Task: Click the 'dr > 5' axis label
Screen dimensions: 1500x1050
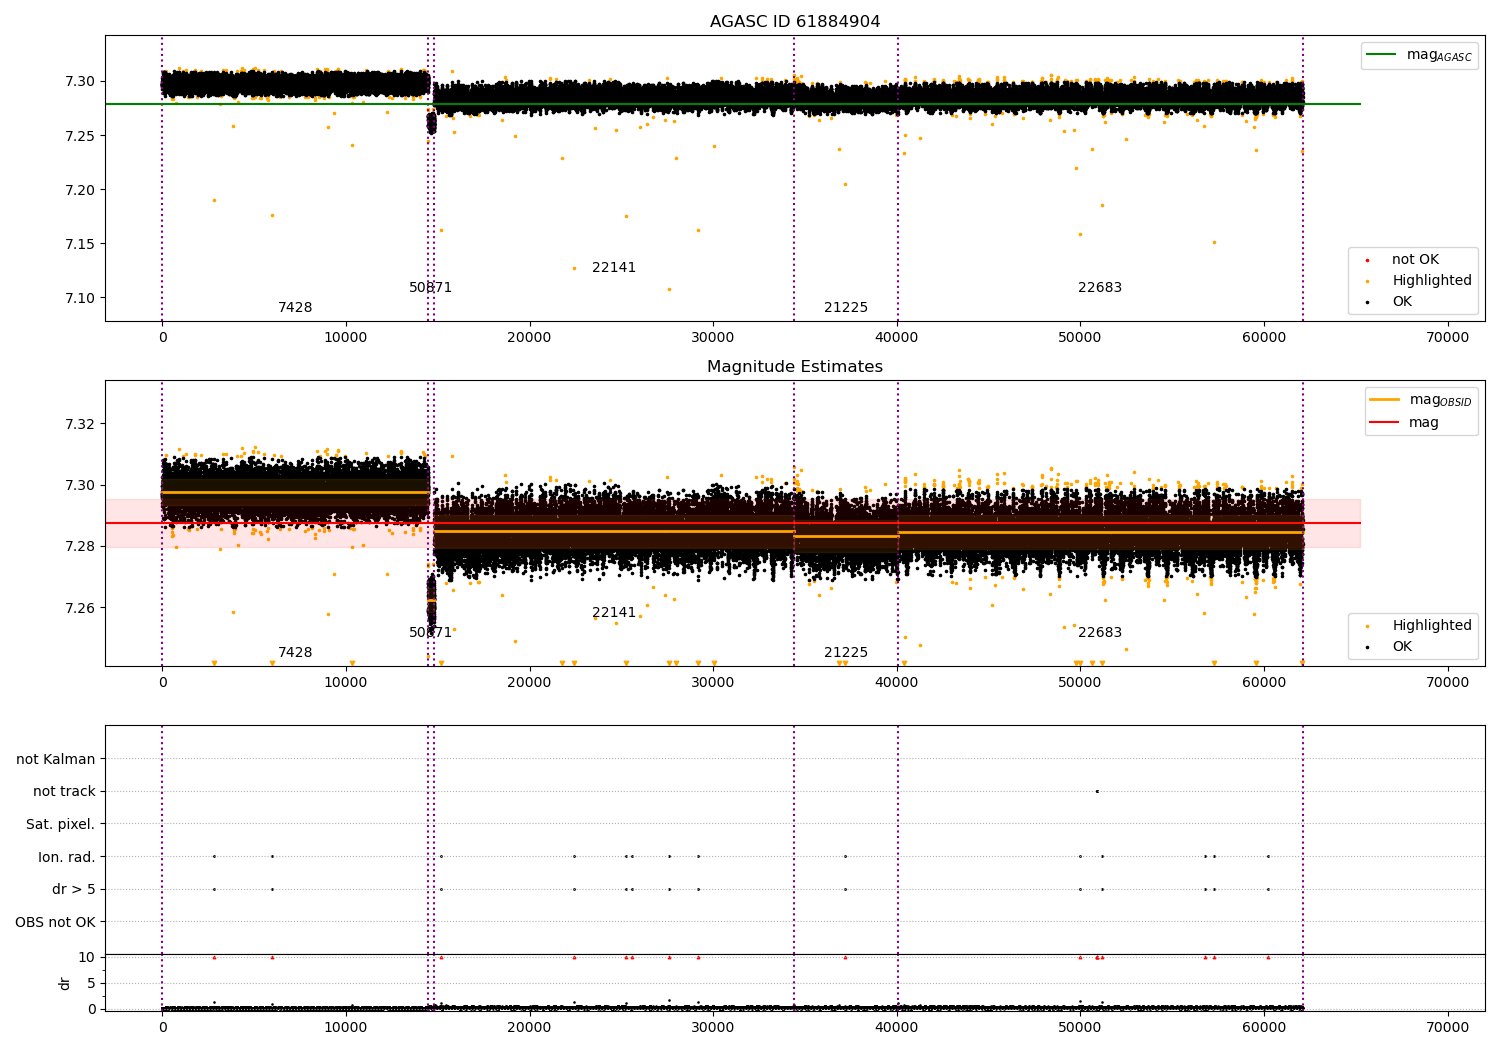Action: pos(74,889)
